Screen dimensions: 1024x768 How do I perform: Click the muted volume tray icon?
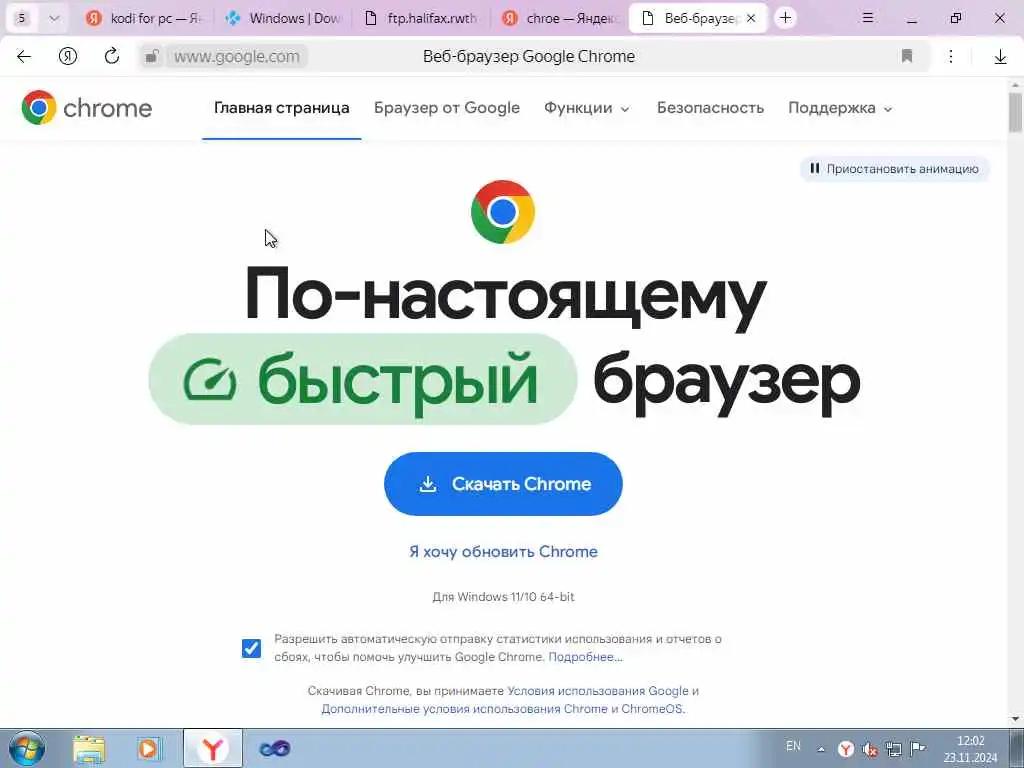tap(869, 749)
